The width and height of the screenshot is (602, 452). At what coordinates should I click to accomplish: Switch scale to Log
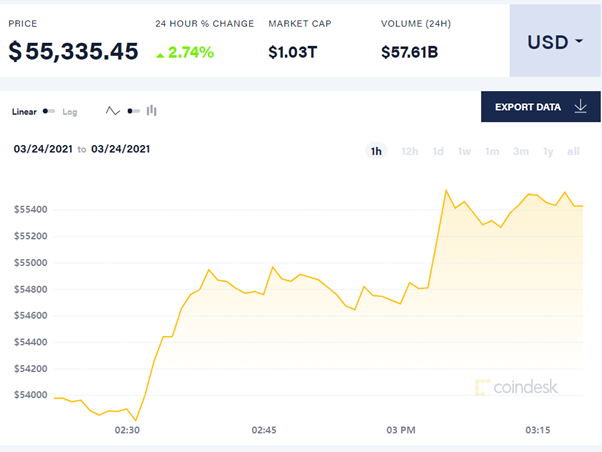(70, 112)
